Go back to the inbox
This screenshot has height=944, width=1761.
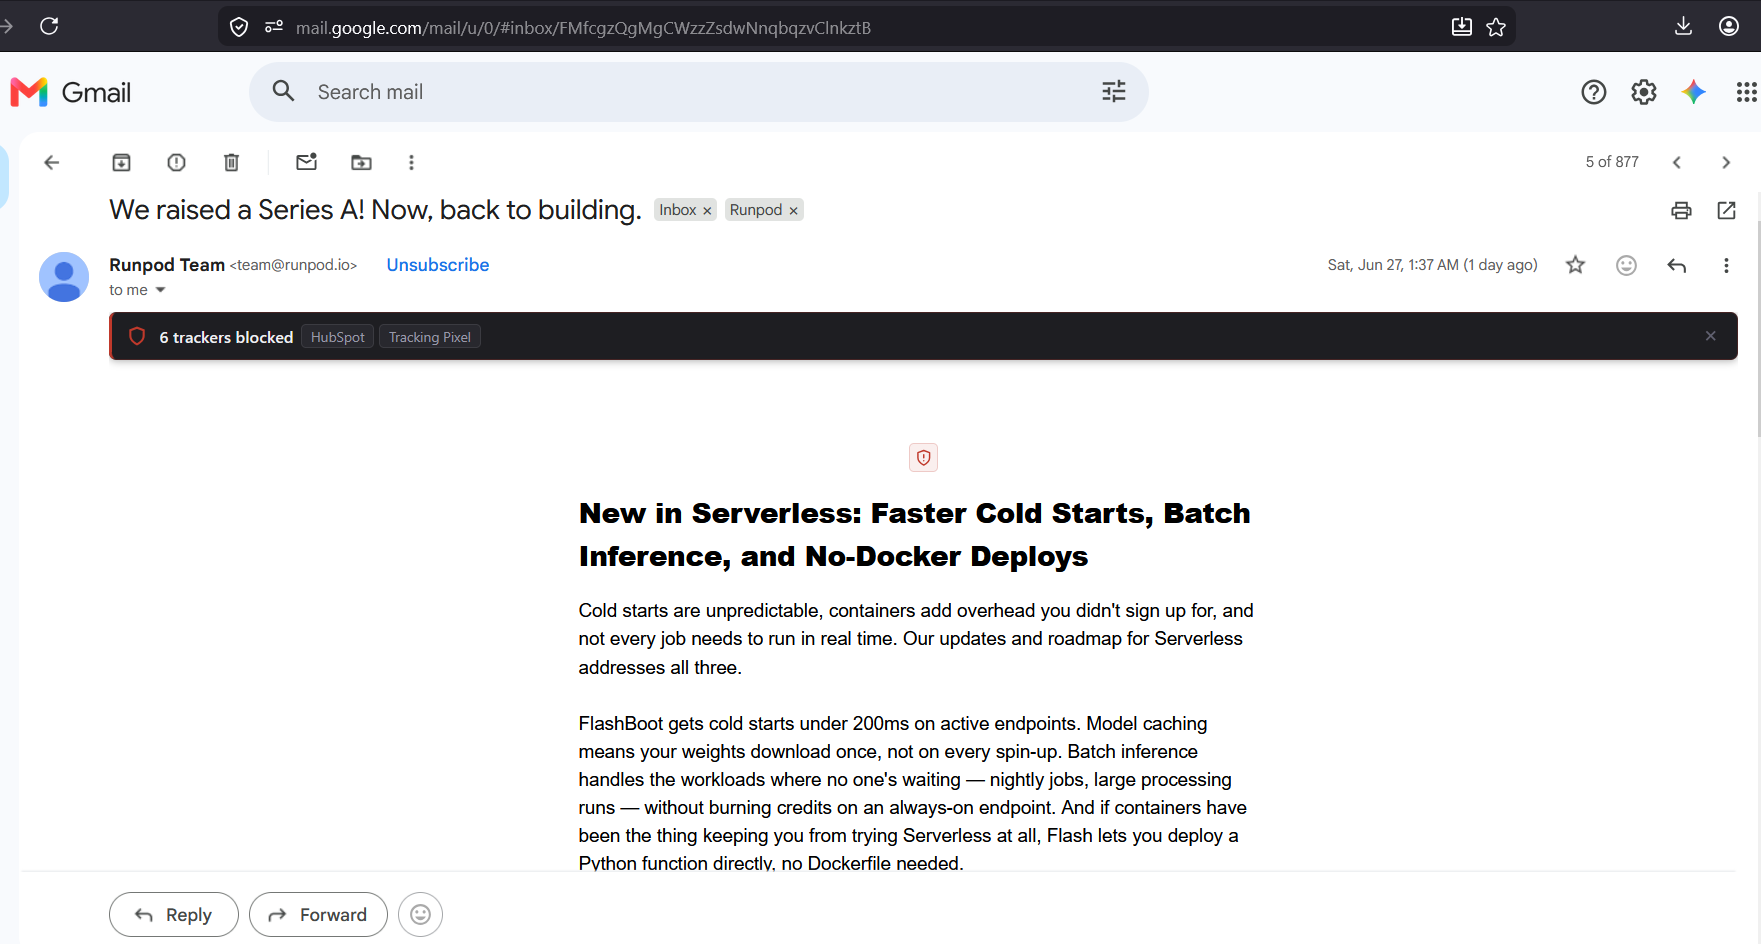coord(52,162)
